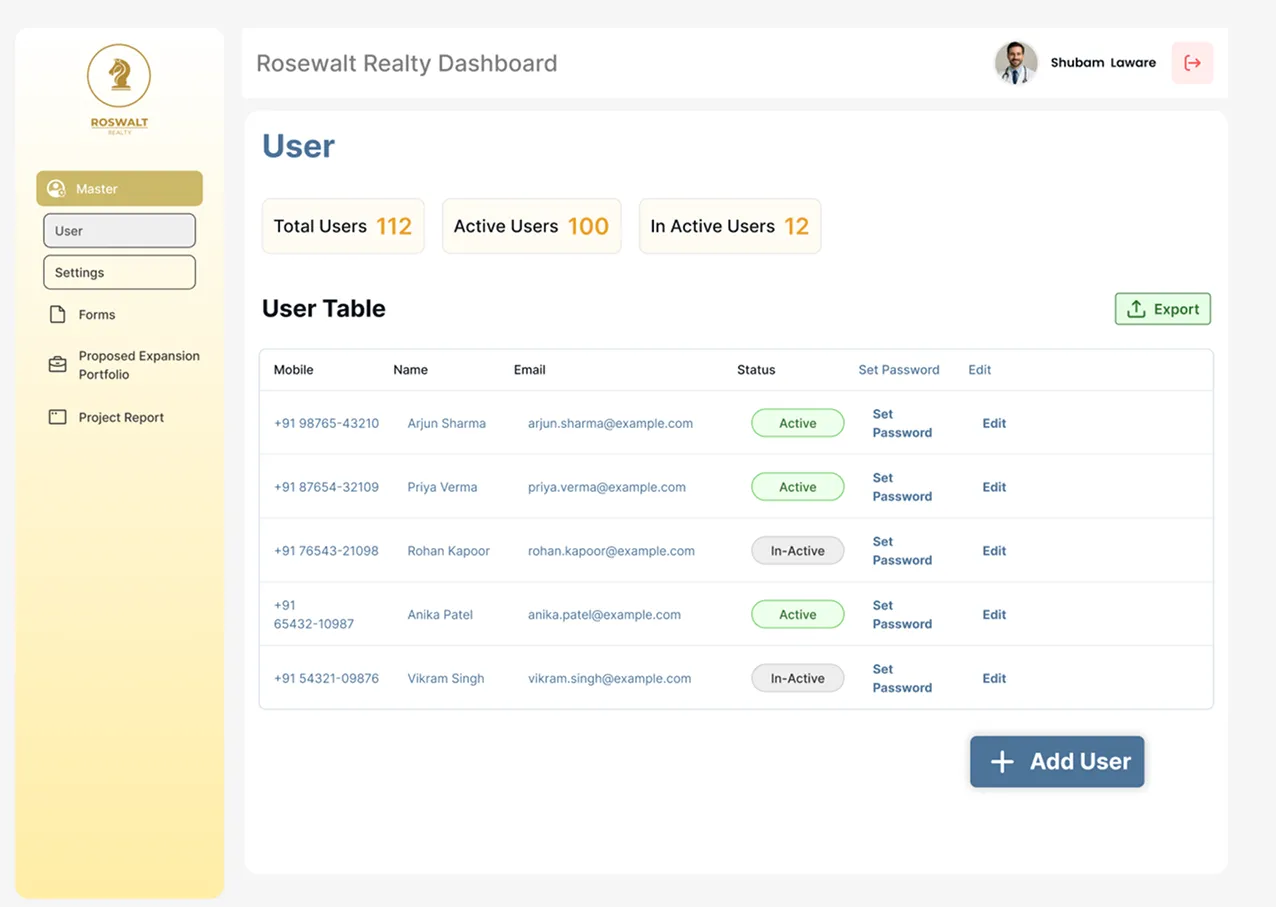Click the export upload icon
Screen dimensions: 1276x907
click(1138, 308)
